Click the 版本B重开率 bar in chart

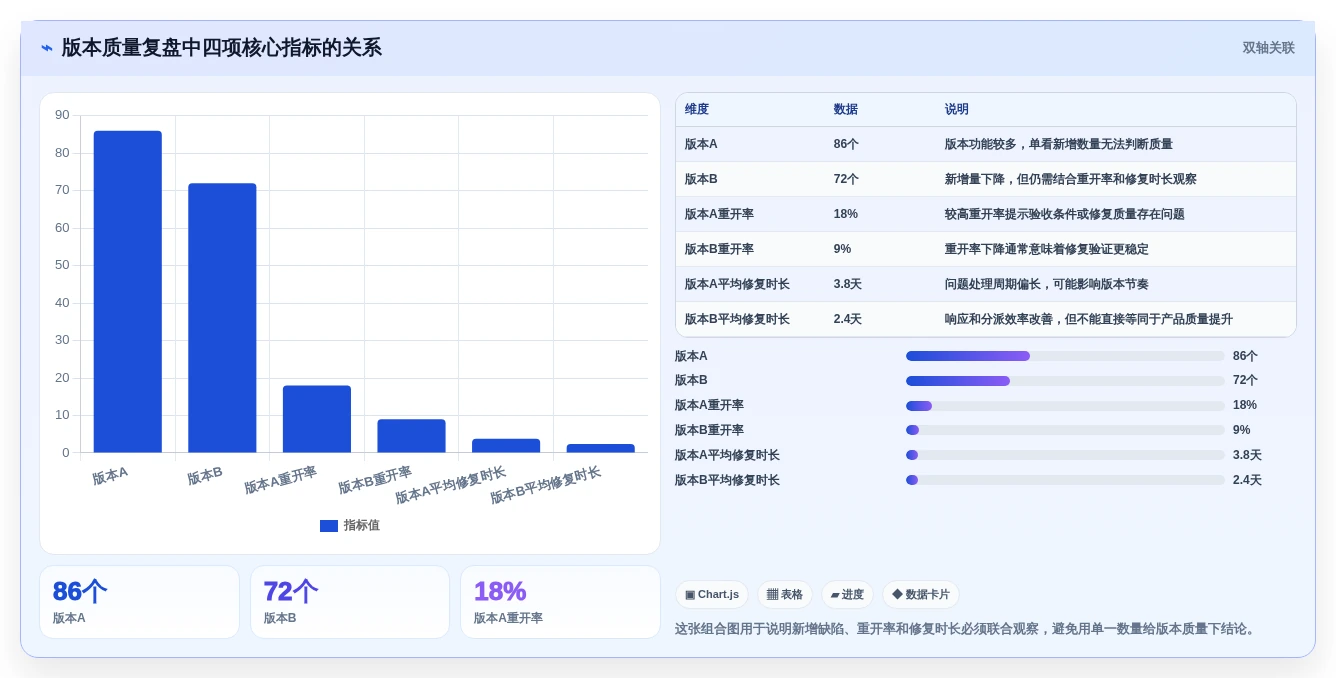[x=411, y=436]
